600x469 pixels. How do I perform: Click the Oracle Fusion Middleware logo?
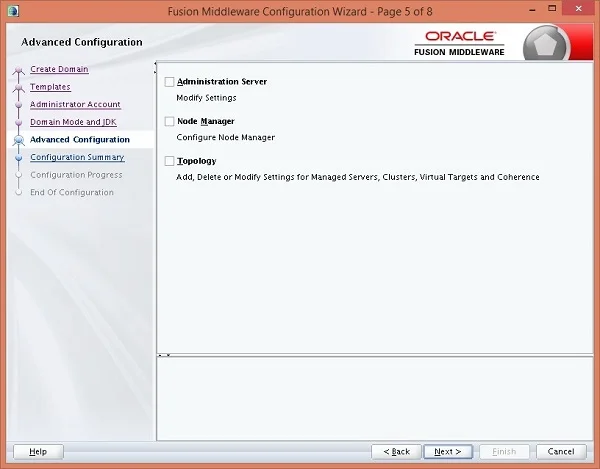click(x=459, y=44)
